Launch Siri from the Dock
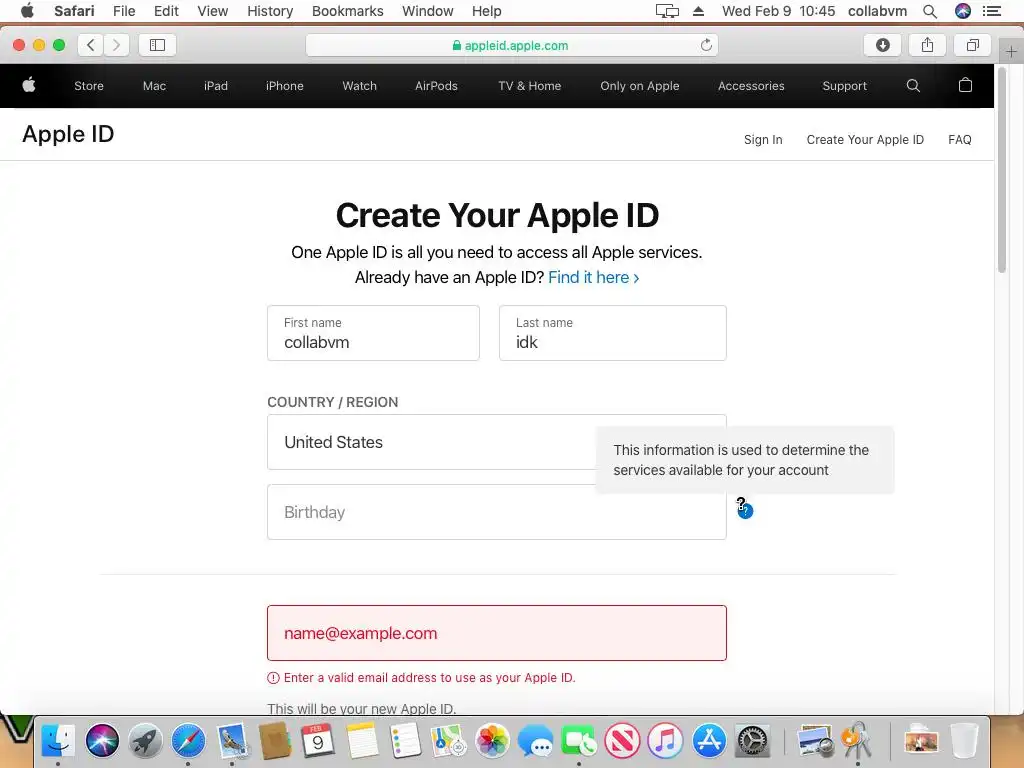 click(x=102, y=741)
